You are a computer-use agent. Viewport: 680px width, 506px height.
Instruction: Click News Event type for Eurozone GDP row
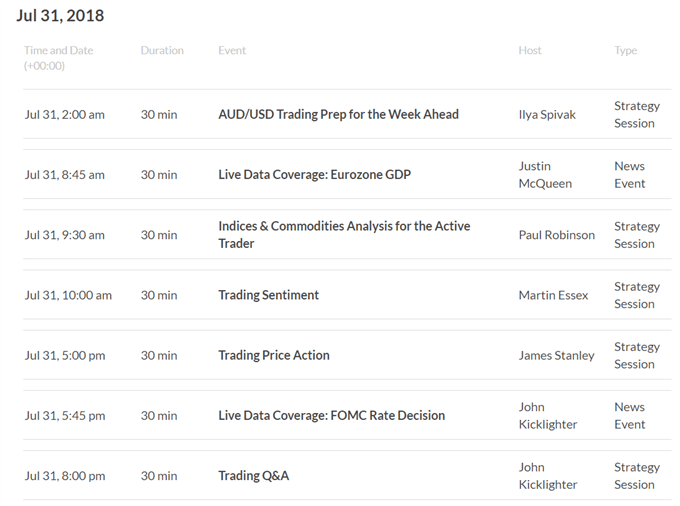(x=630, y=175)
